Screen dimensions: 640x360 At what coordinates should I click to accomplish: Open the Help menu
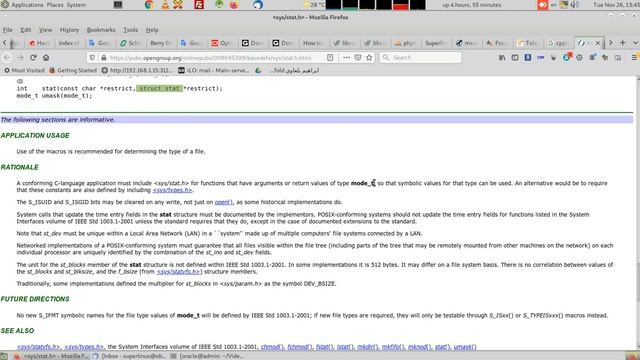152,30
